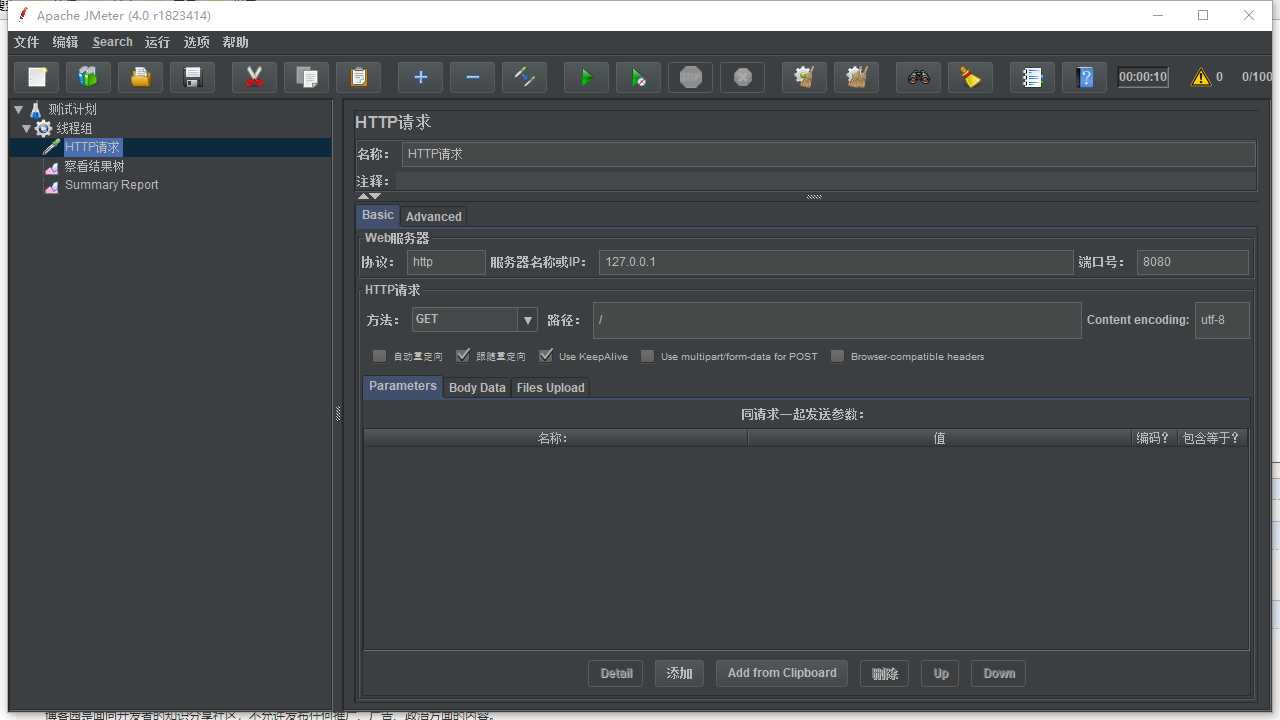Click the Up button
This screenshot has width=1280, height=720.
[941, 673]
